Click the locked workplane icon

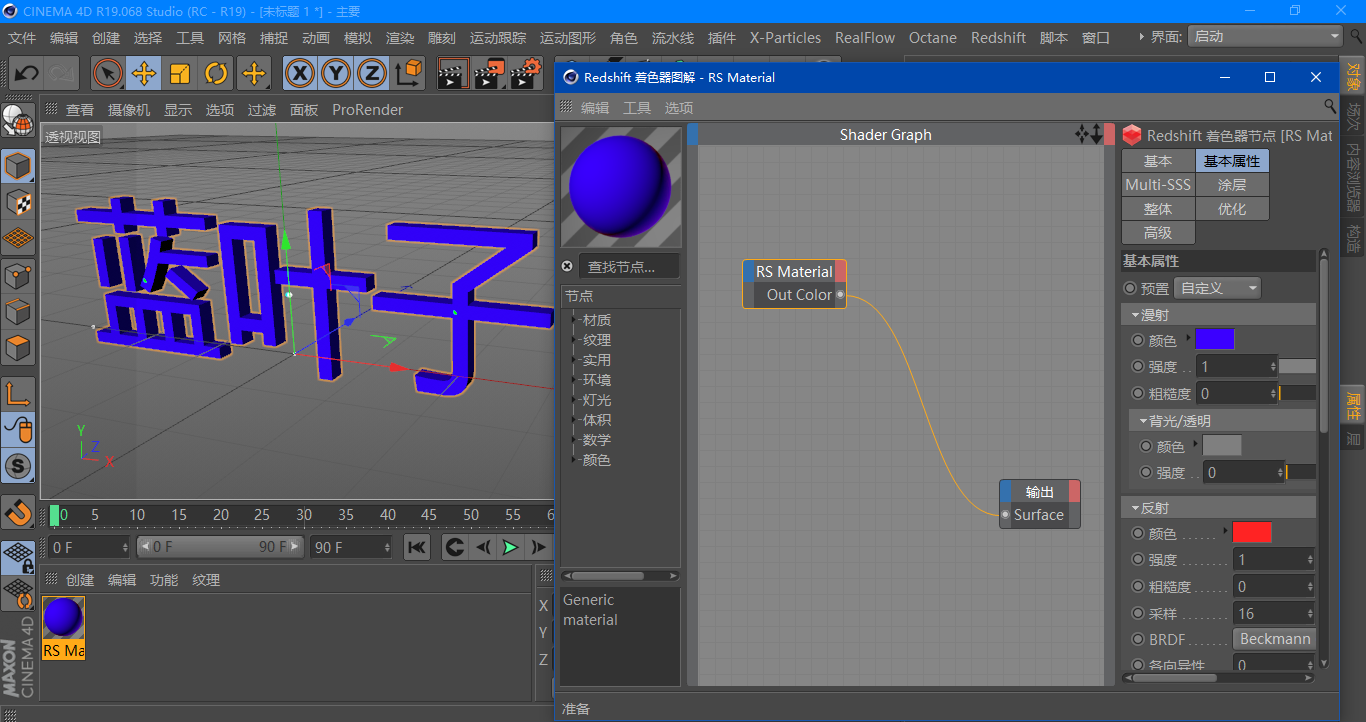(x=18, y=558)
